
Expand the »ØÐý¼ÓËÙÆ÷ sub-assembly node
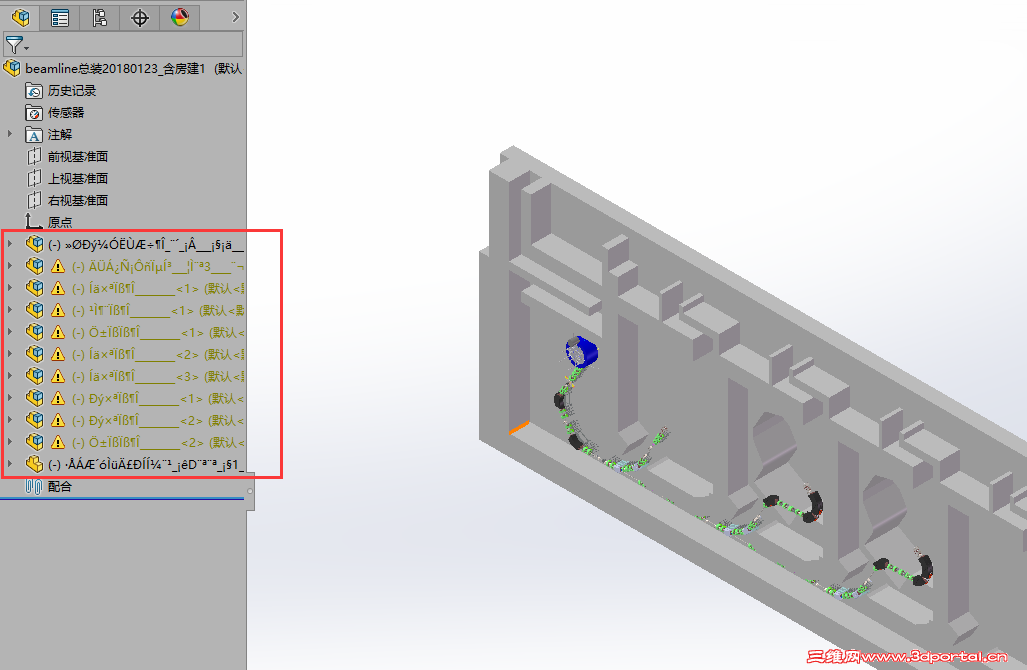coord(10,244)
